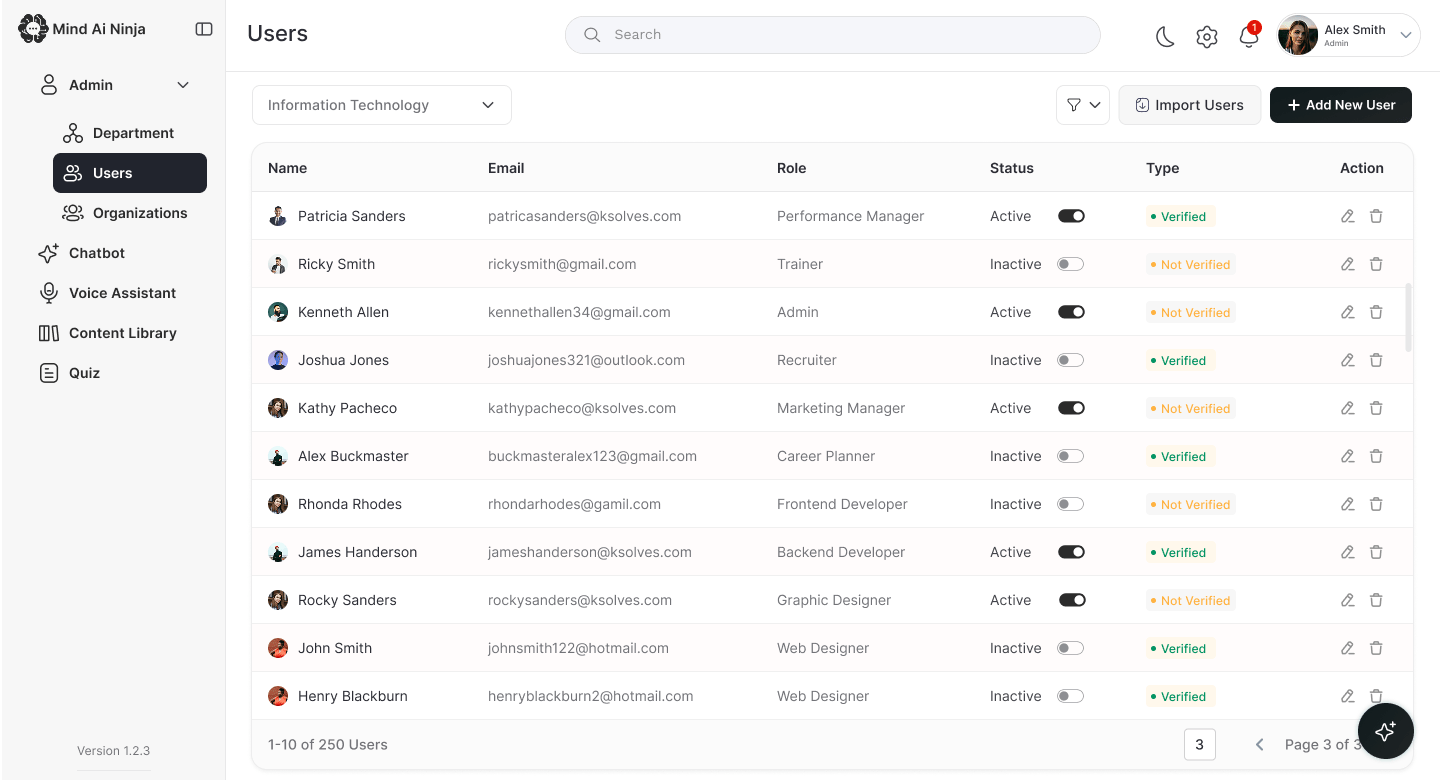1440x780 pixels.
Task: Open the notifications bell
Action: 1248,37
